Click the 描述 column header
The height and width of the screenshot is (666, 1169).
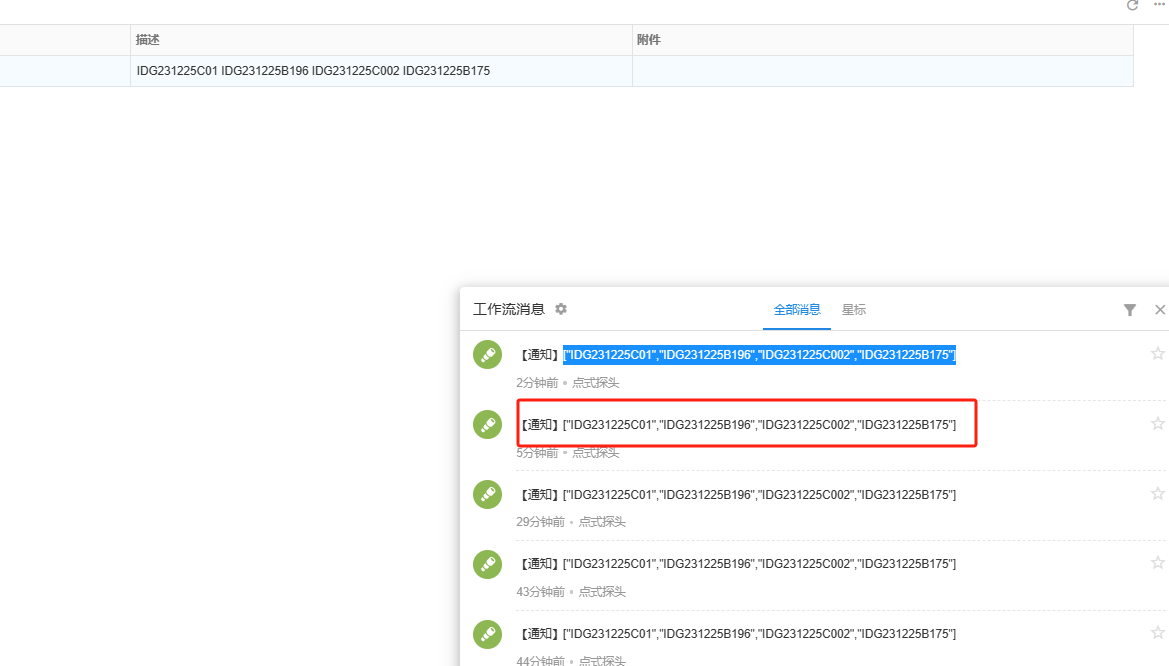click(381, 40)
